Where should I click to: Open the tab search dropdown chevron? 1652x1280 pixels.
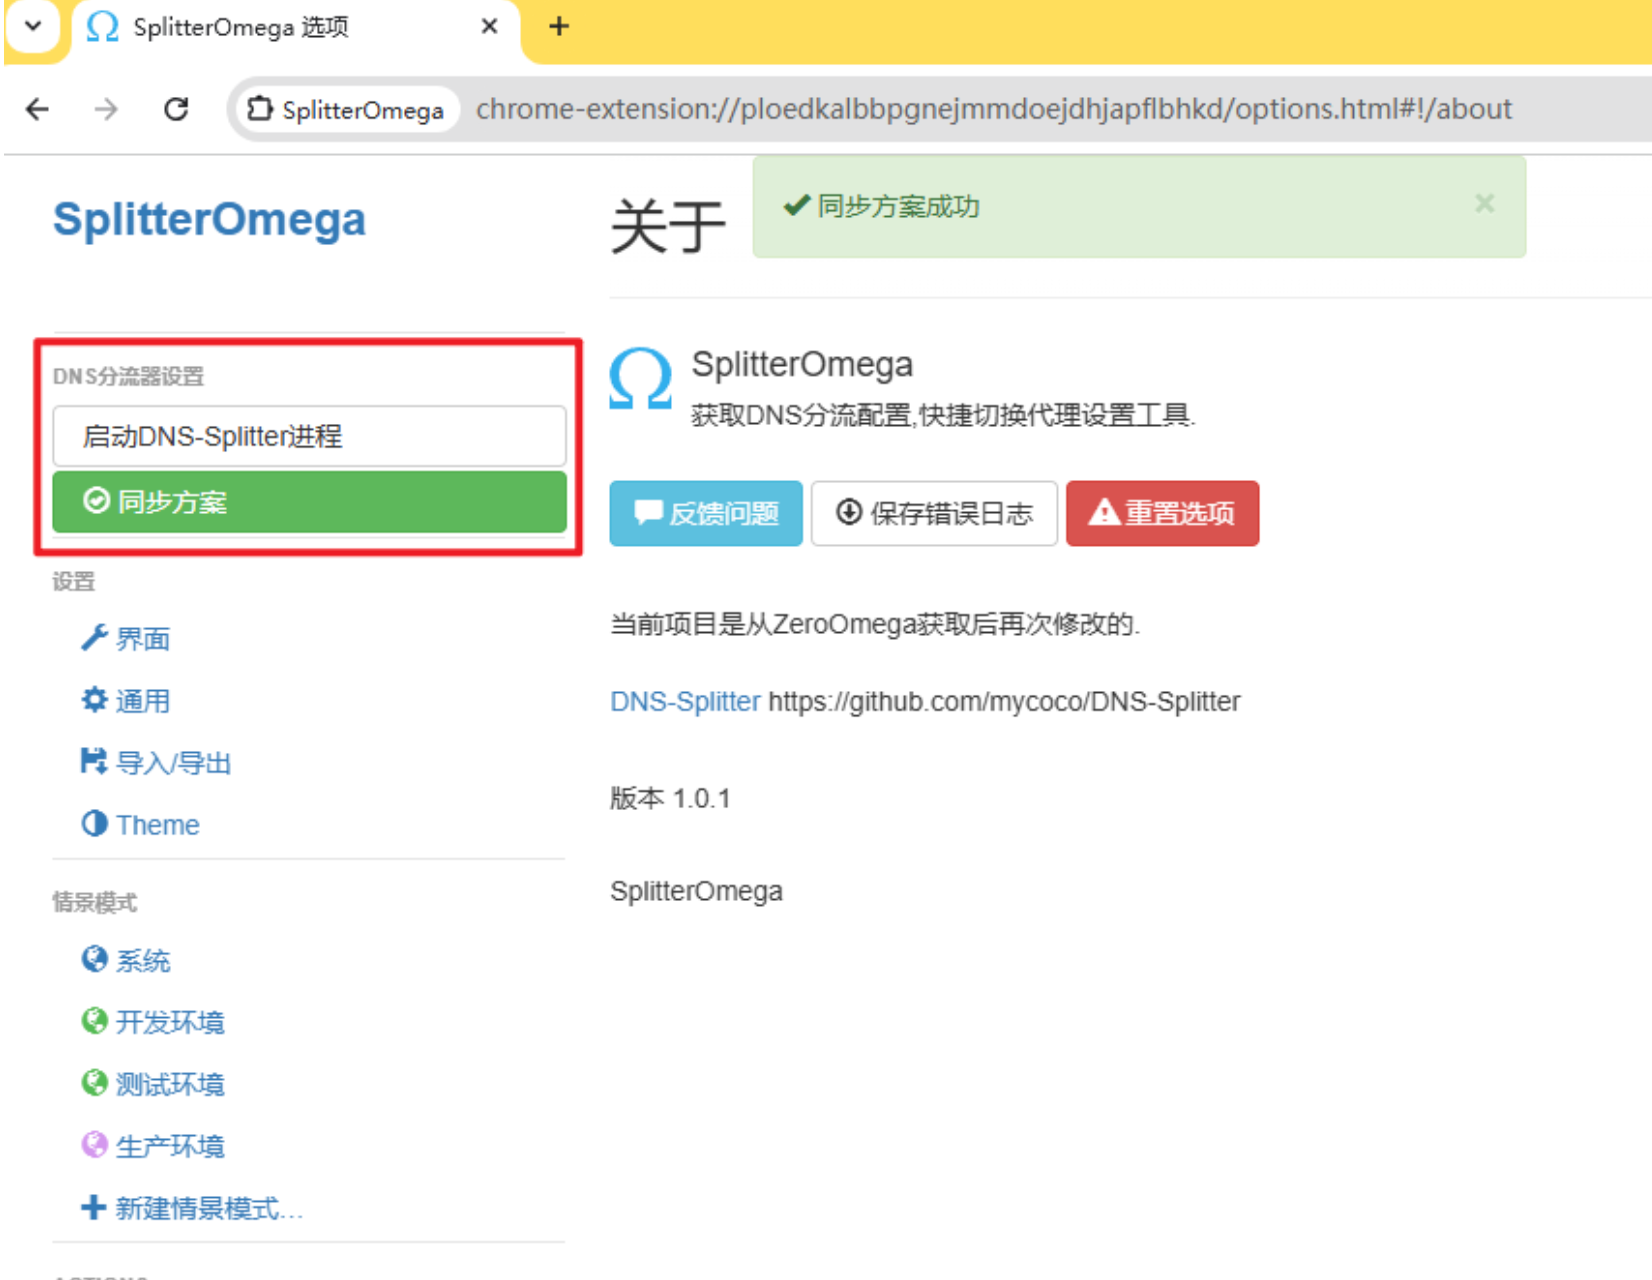33,26
